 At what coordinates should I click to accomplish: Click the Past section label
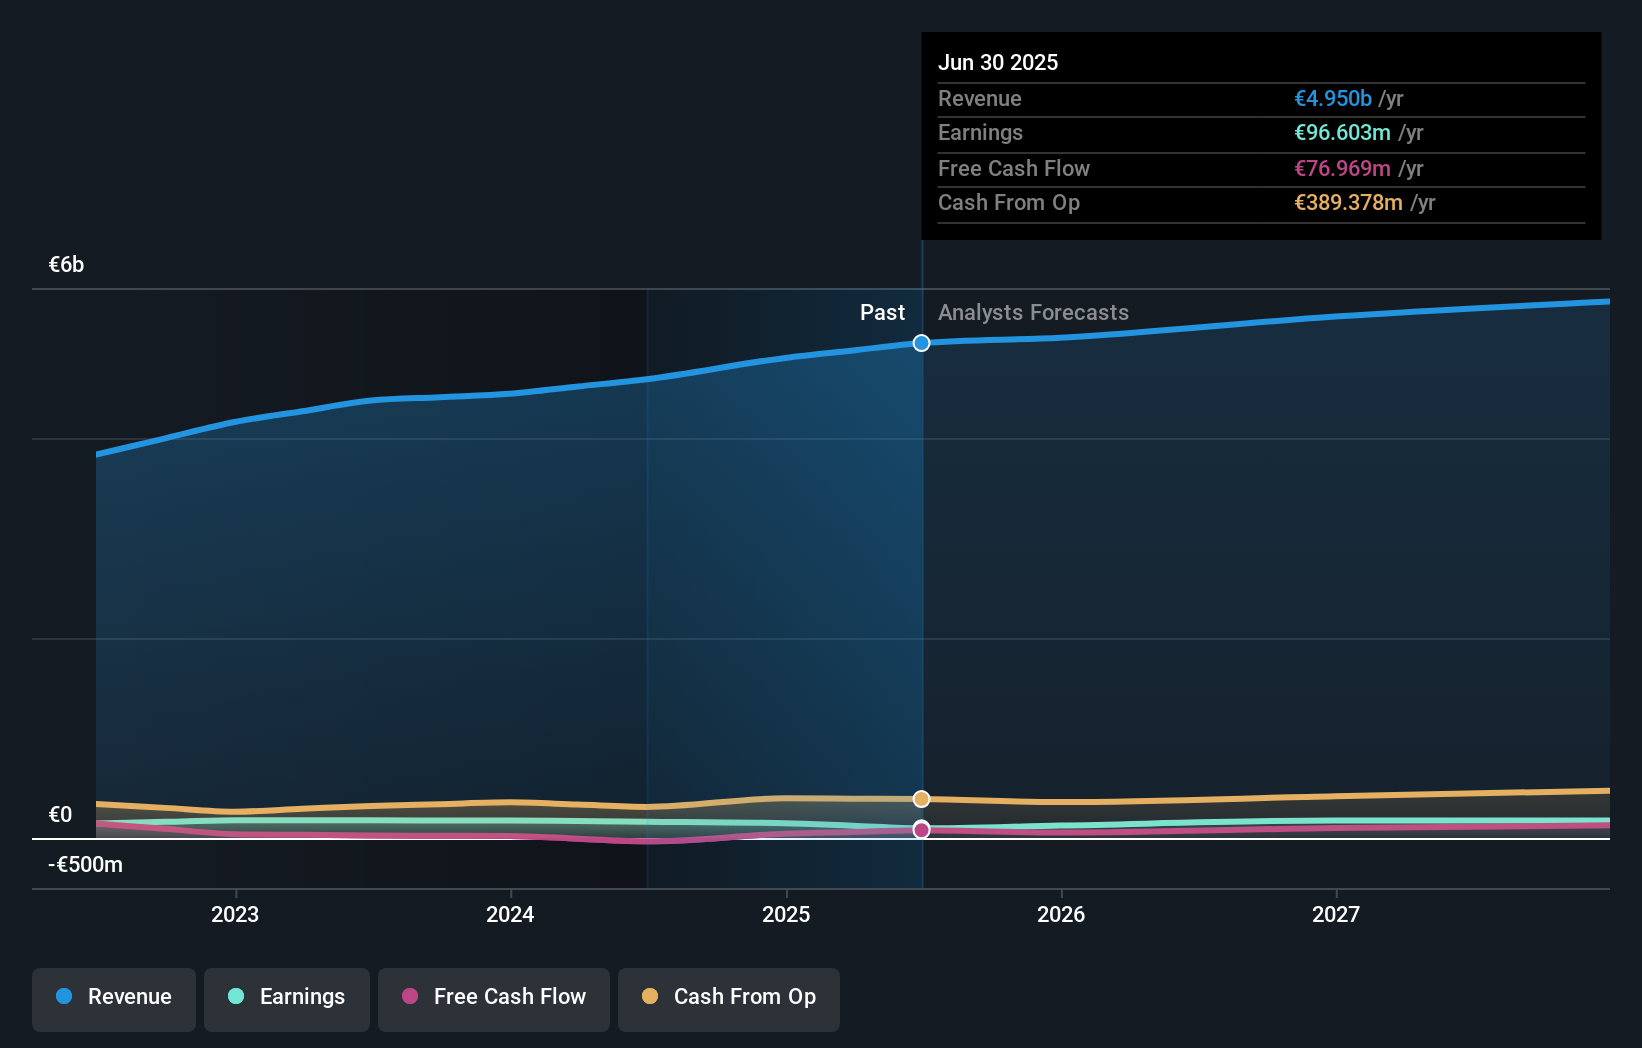(x=882, y=312)
